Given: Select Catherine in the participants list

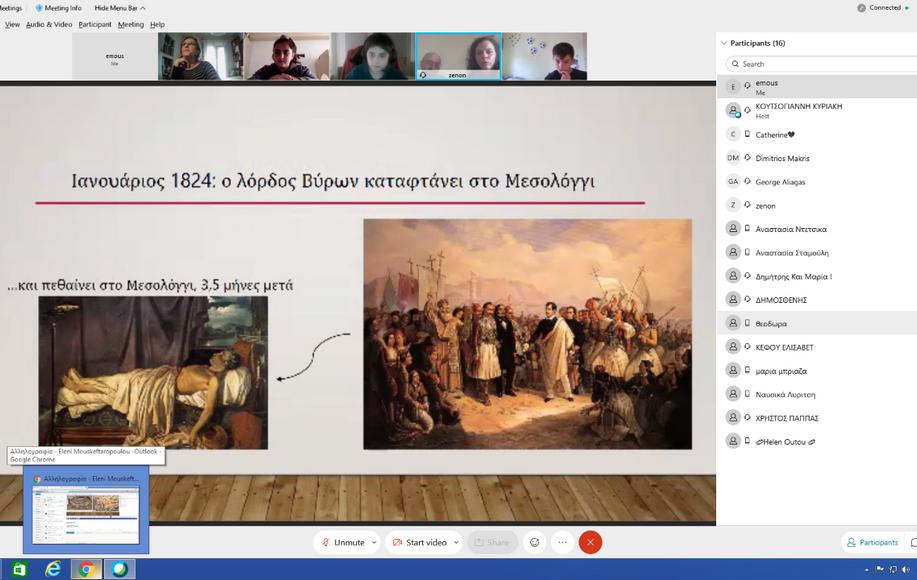Looking at the screenshot, I should click(817, 134).
